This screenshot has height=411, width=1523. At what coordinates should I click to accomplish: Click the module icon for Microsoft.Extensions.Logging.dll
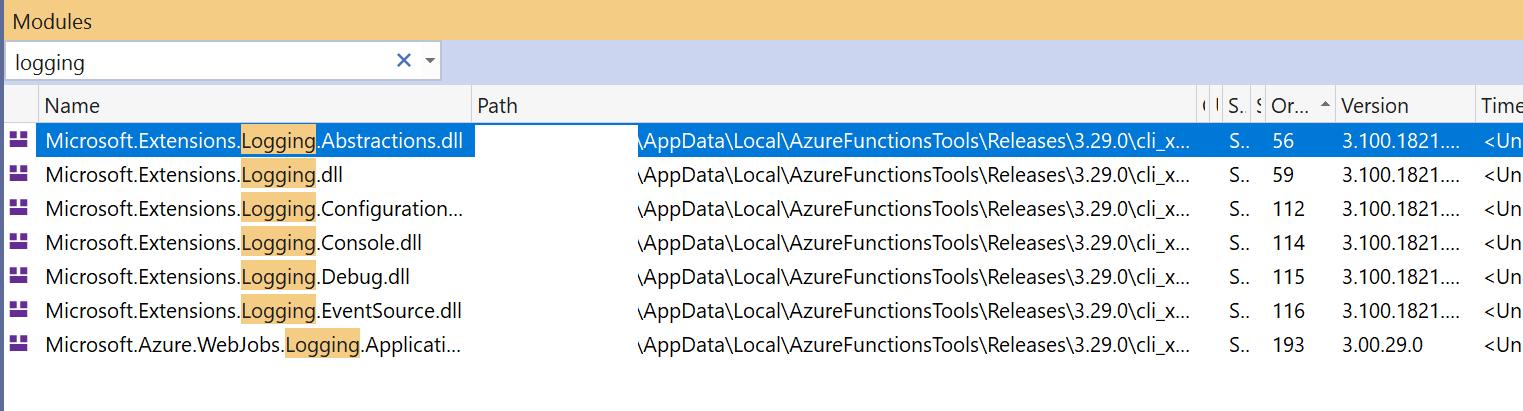coord(18,175)
